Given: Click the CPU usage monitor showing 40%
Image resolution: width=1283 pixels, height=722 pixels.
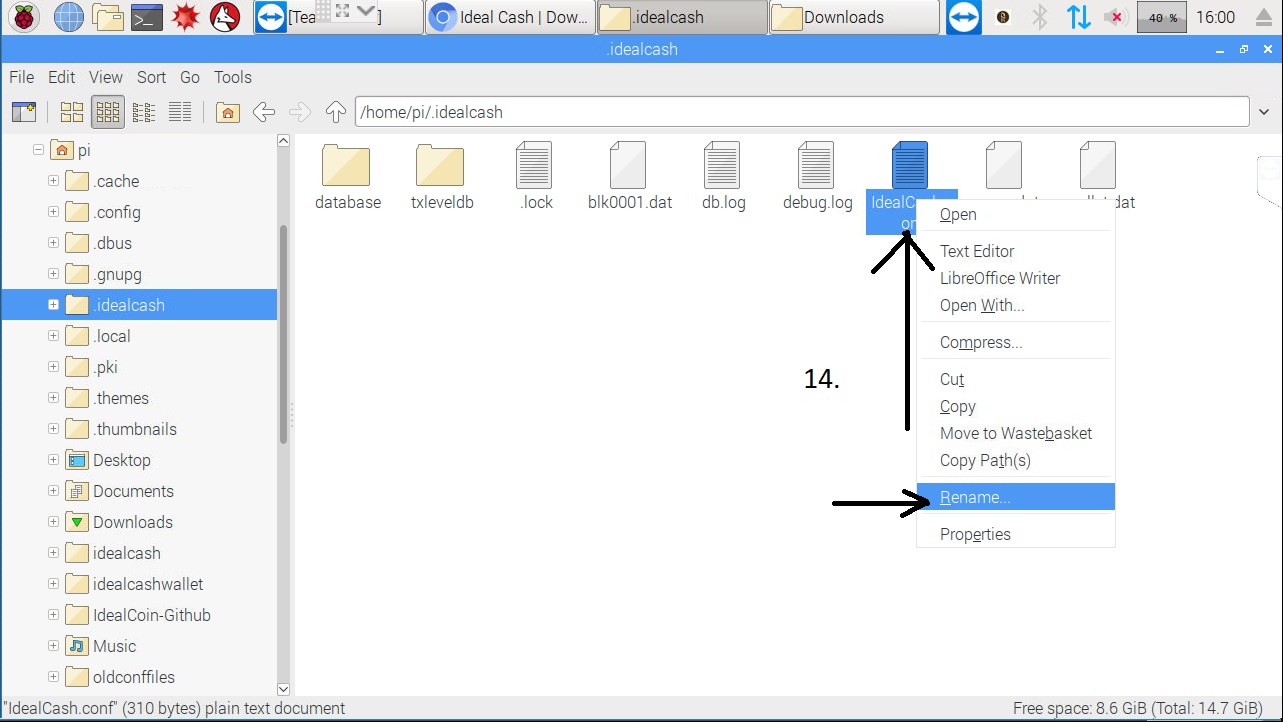Looking at the screenshot, I should [x=1161, y=17].
